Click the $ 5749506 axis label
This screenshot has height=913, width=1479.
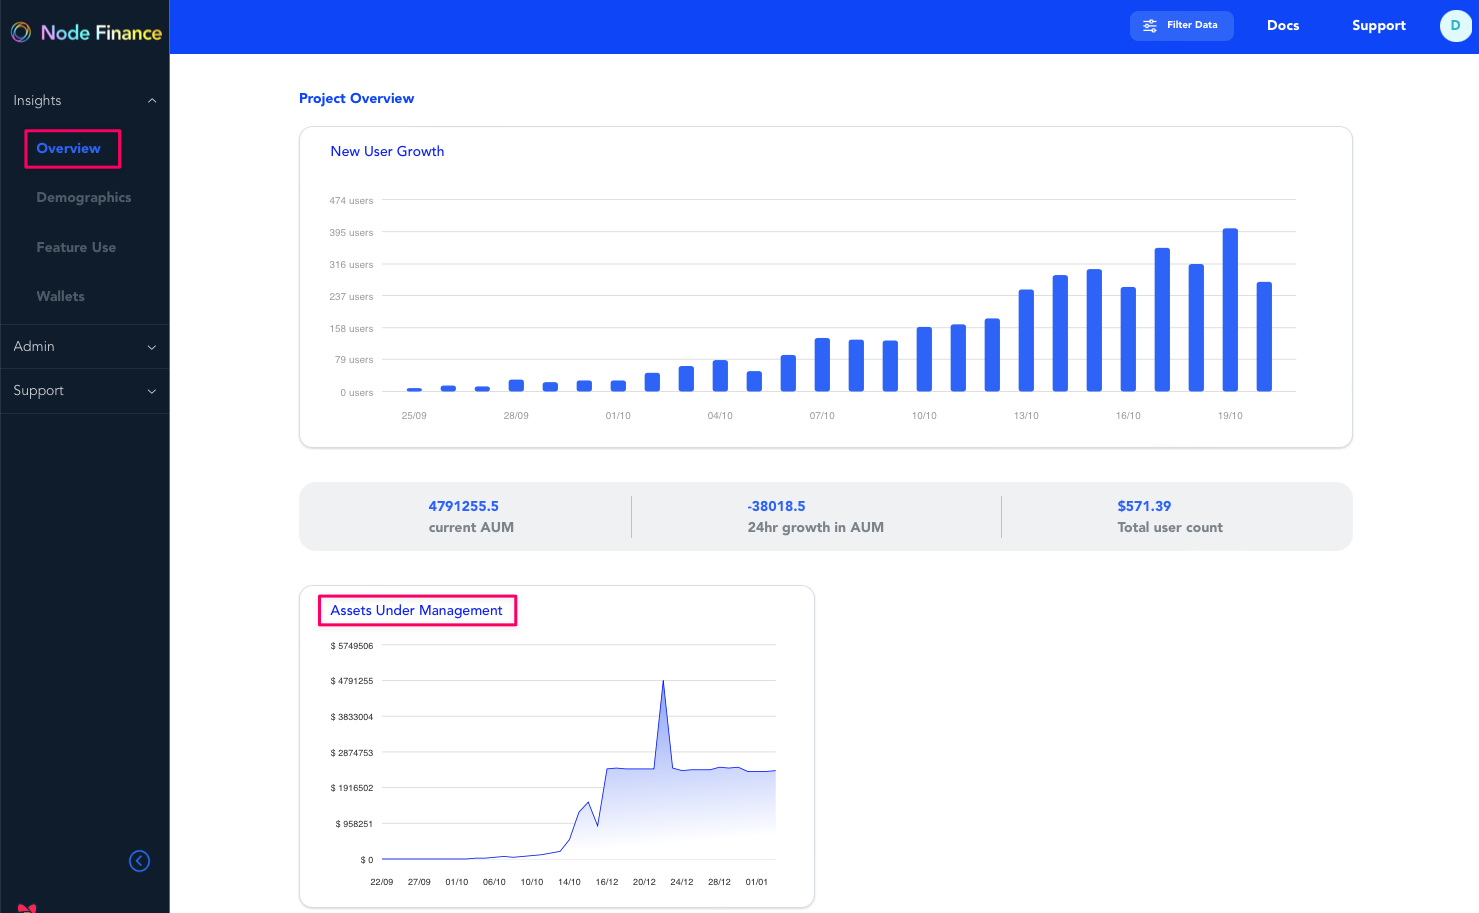352,646
